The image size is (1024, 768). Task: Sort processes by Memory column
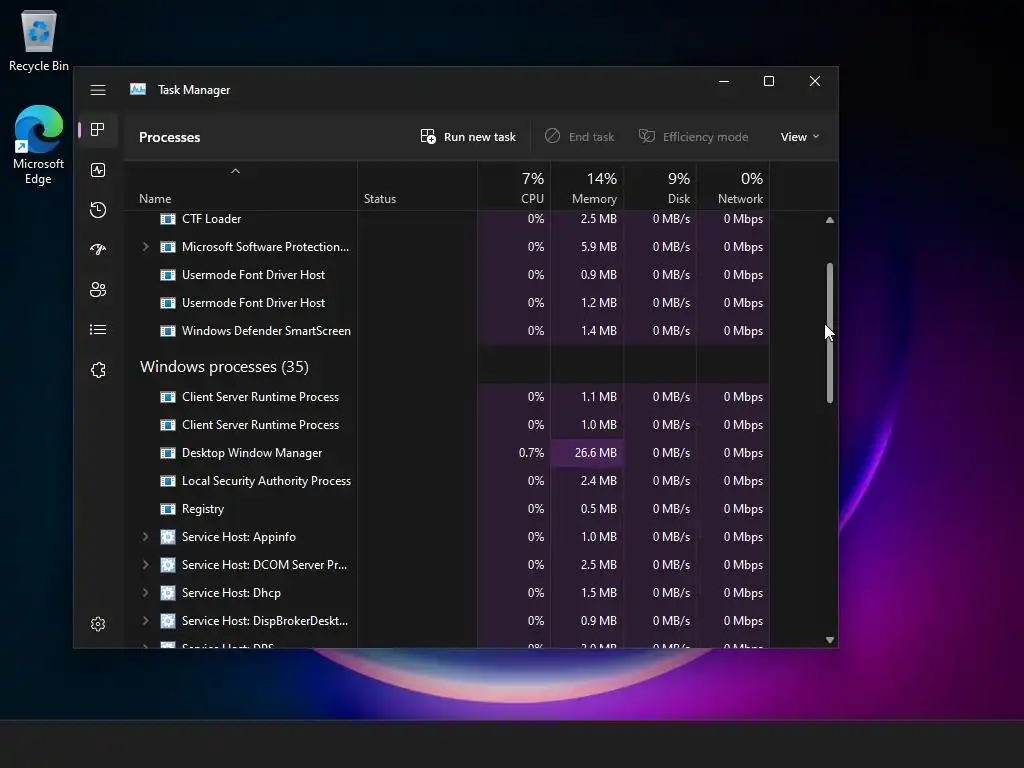[x=587, y=187]
